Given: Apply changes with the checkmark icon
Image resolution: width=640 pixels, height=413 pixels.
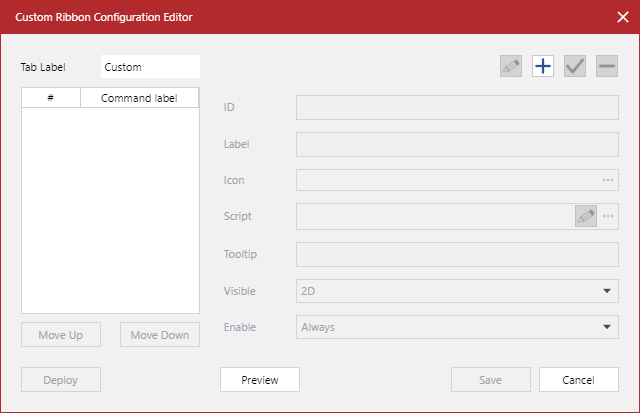Looking at the screenshot, I should 575,67.
